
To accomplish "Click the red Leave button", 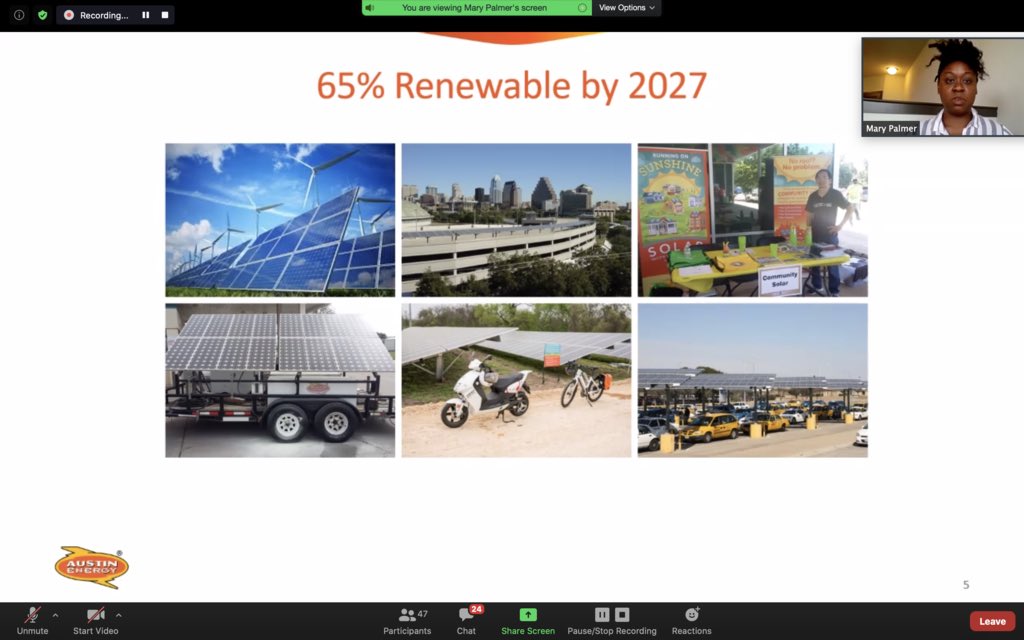I will click(992, 621).
